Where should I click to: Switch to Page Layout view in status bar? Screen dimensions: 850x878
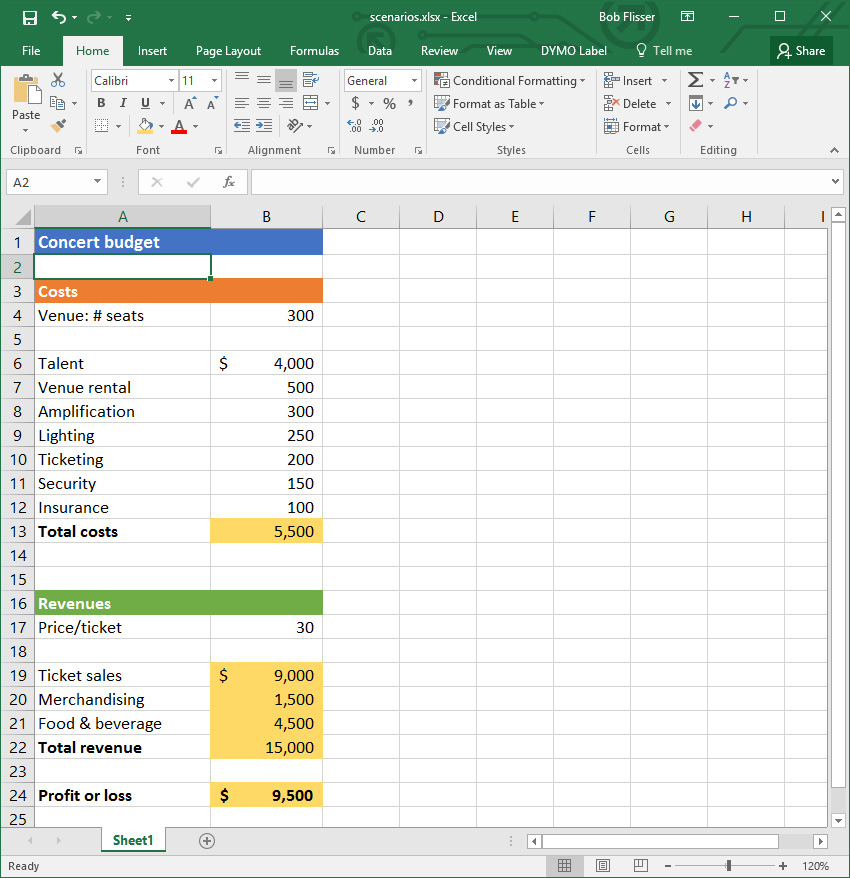[x=603, y=866]
